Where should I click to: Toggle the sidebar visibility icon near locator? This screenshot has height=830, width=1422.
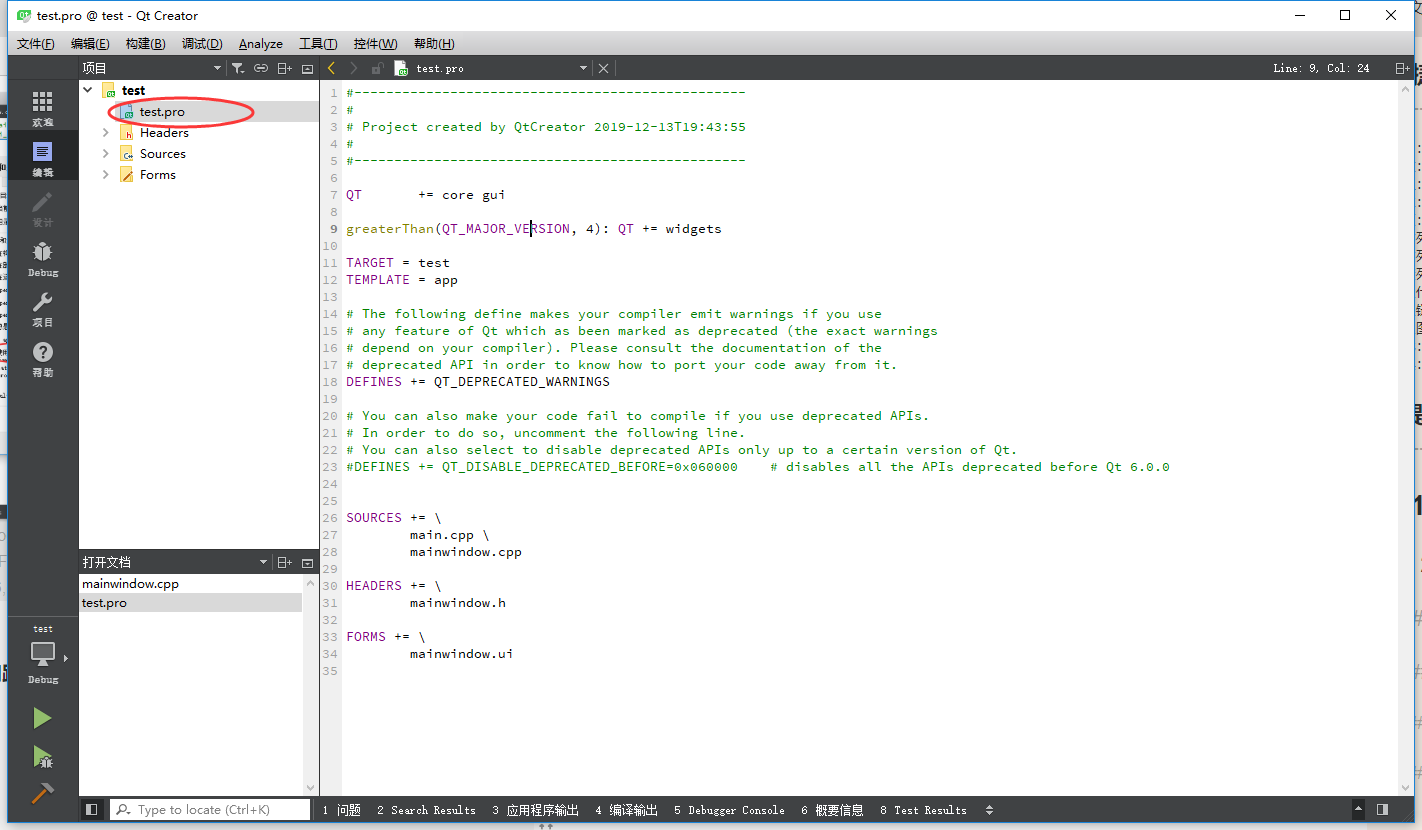[x=91, y=809]
